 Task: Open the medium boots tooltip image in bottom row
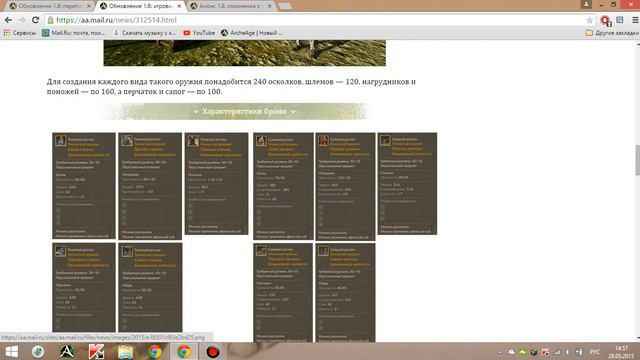(x=345, y=292)
